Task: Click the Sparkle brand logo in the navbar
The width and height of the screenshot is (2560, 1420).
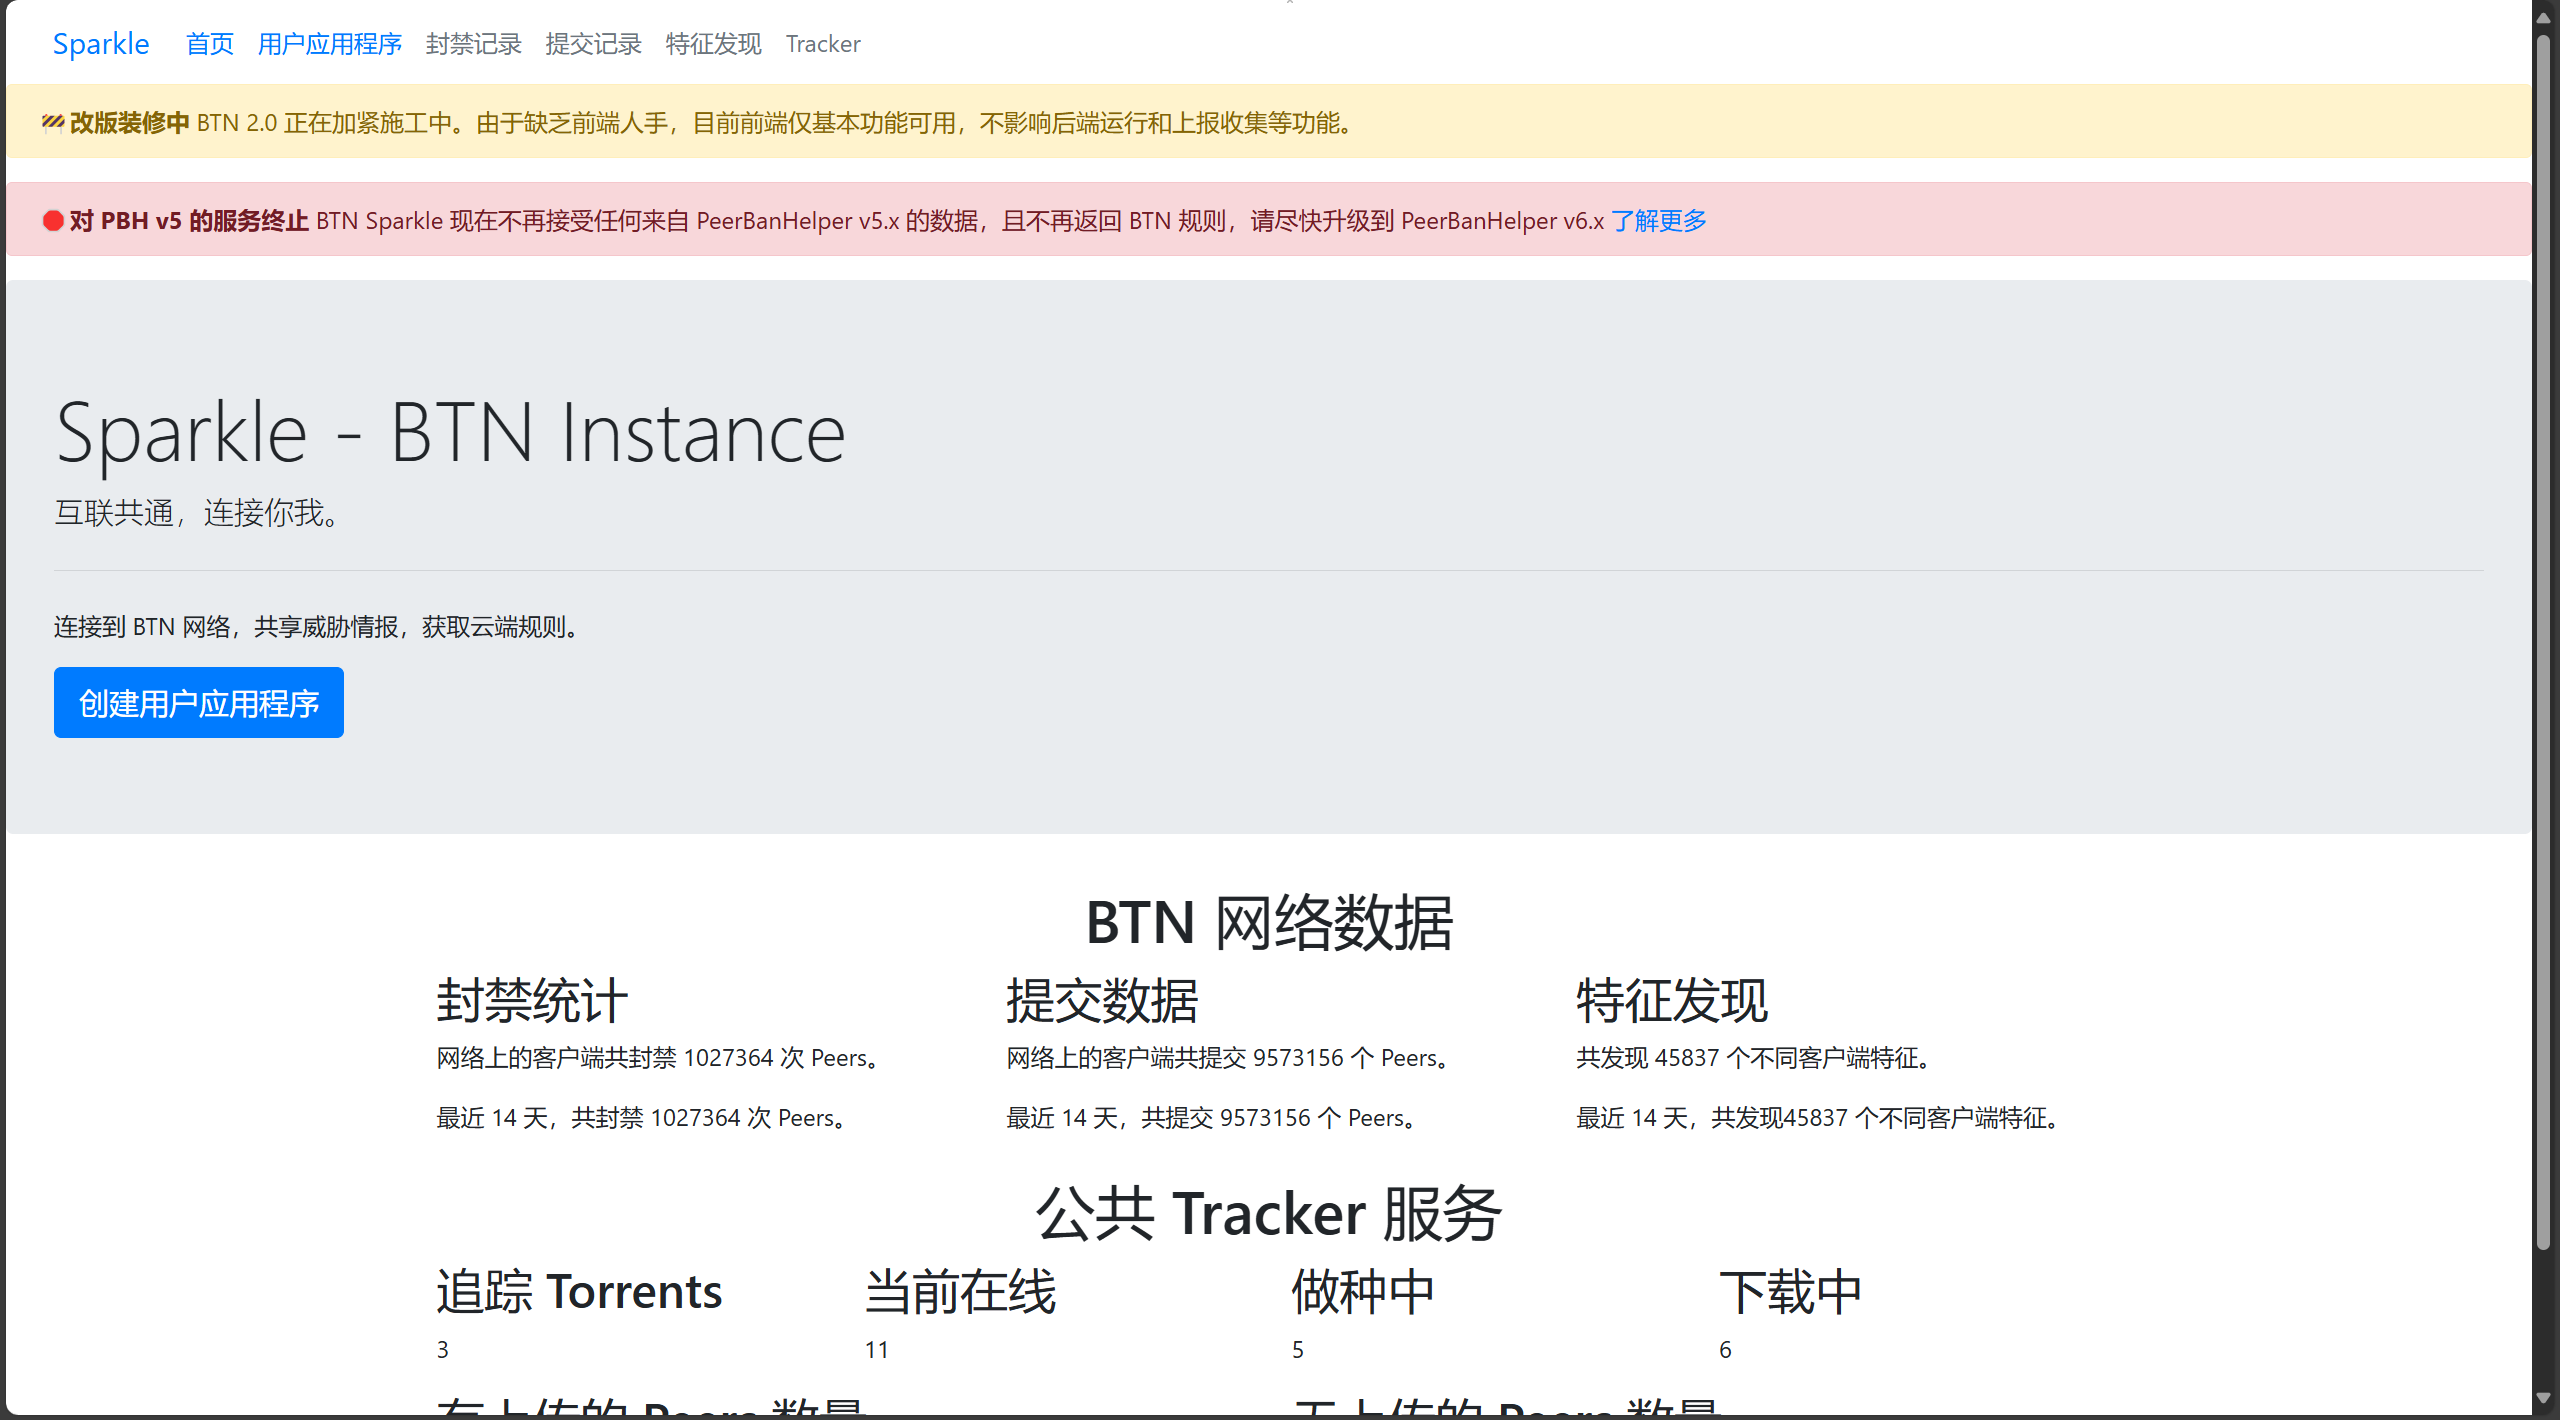Action: (x=100, y=43)
